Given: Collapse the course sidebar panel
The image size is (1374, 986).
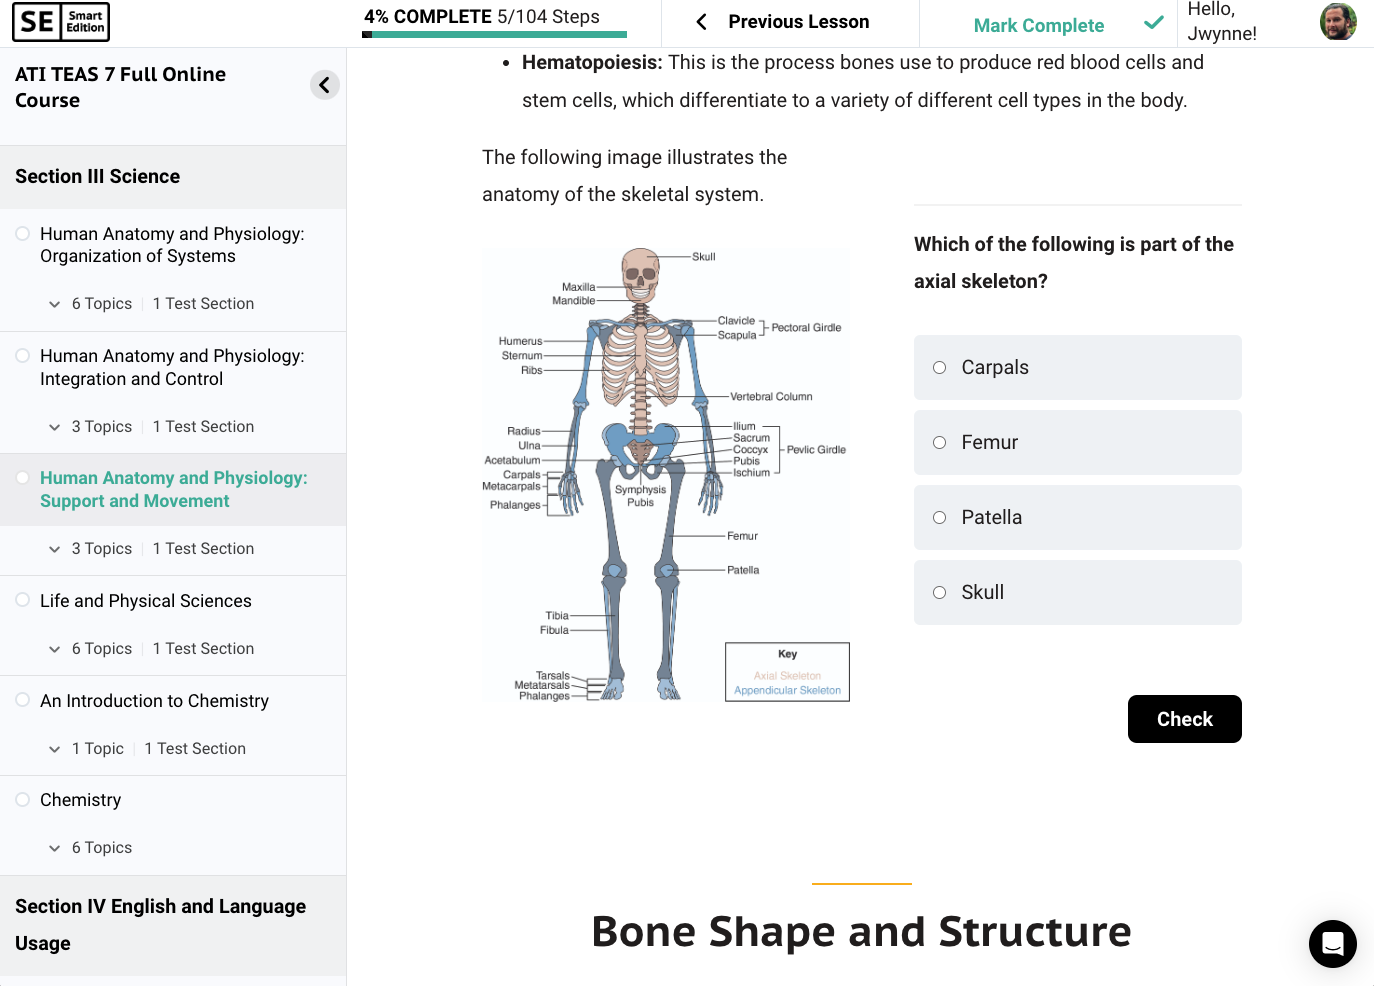Looking at the screenshot, I should tap(324, 85).
